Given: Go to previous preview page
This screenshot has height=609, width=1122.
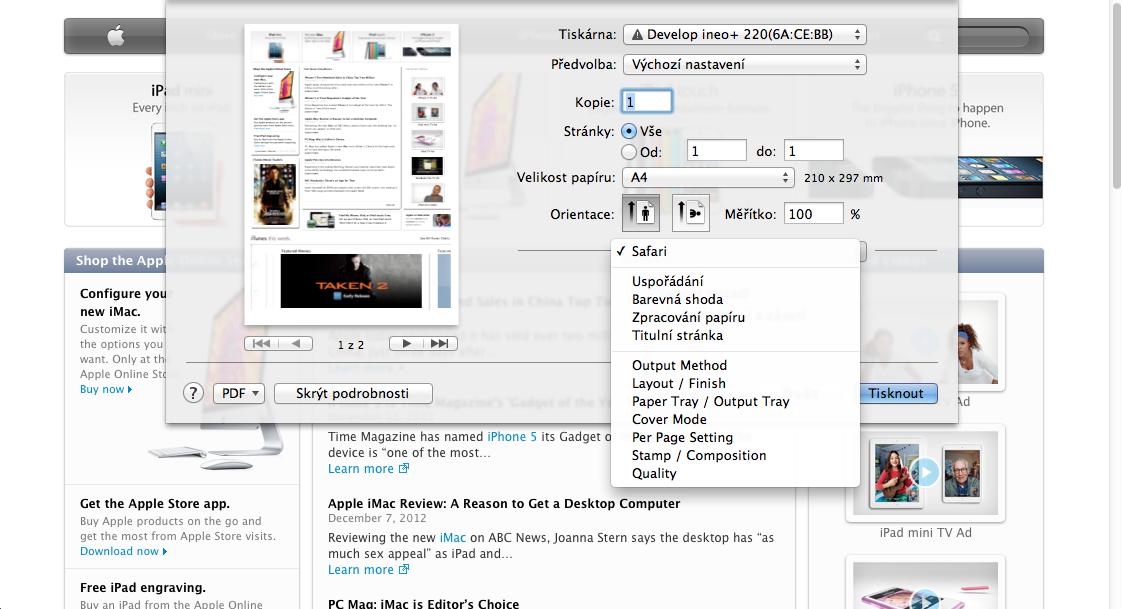Looking at the screenshot, I should (x=296, y=344).
